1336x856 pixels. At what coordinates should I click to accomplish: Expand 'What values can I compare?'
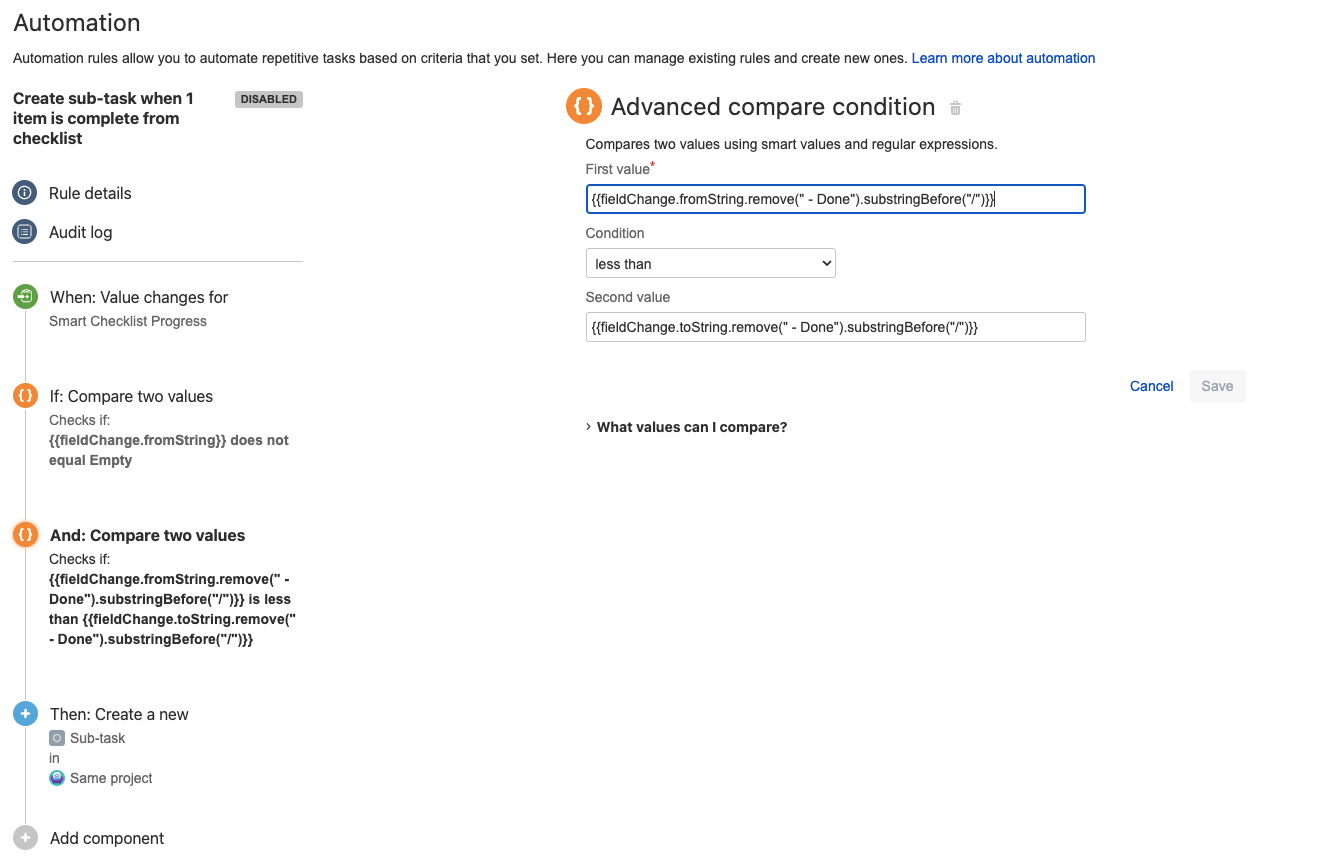coord(691,427)
